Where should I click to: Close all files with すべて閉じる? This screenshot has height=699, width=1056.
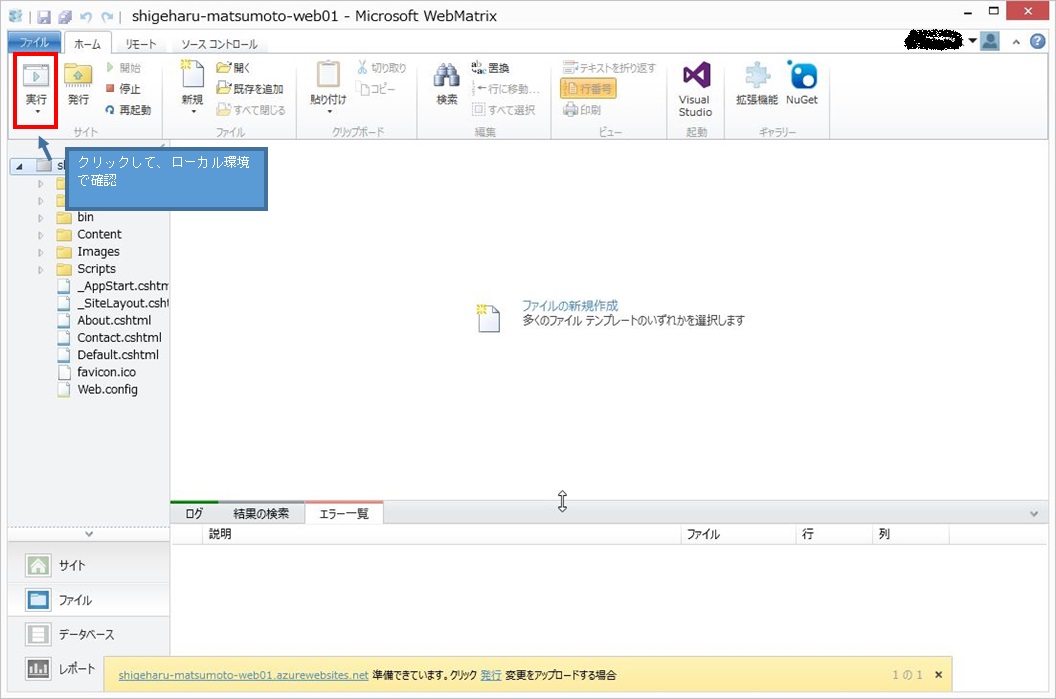click(251, 110)
